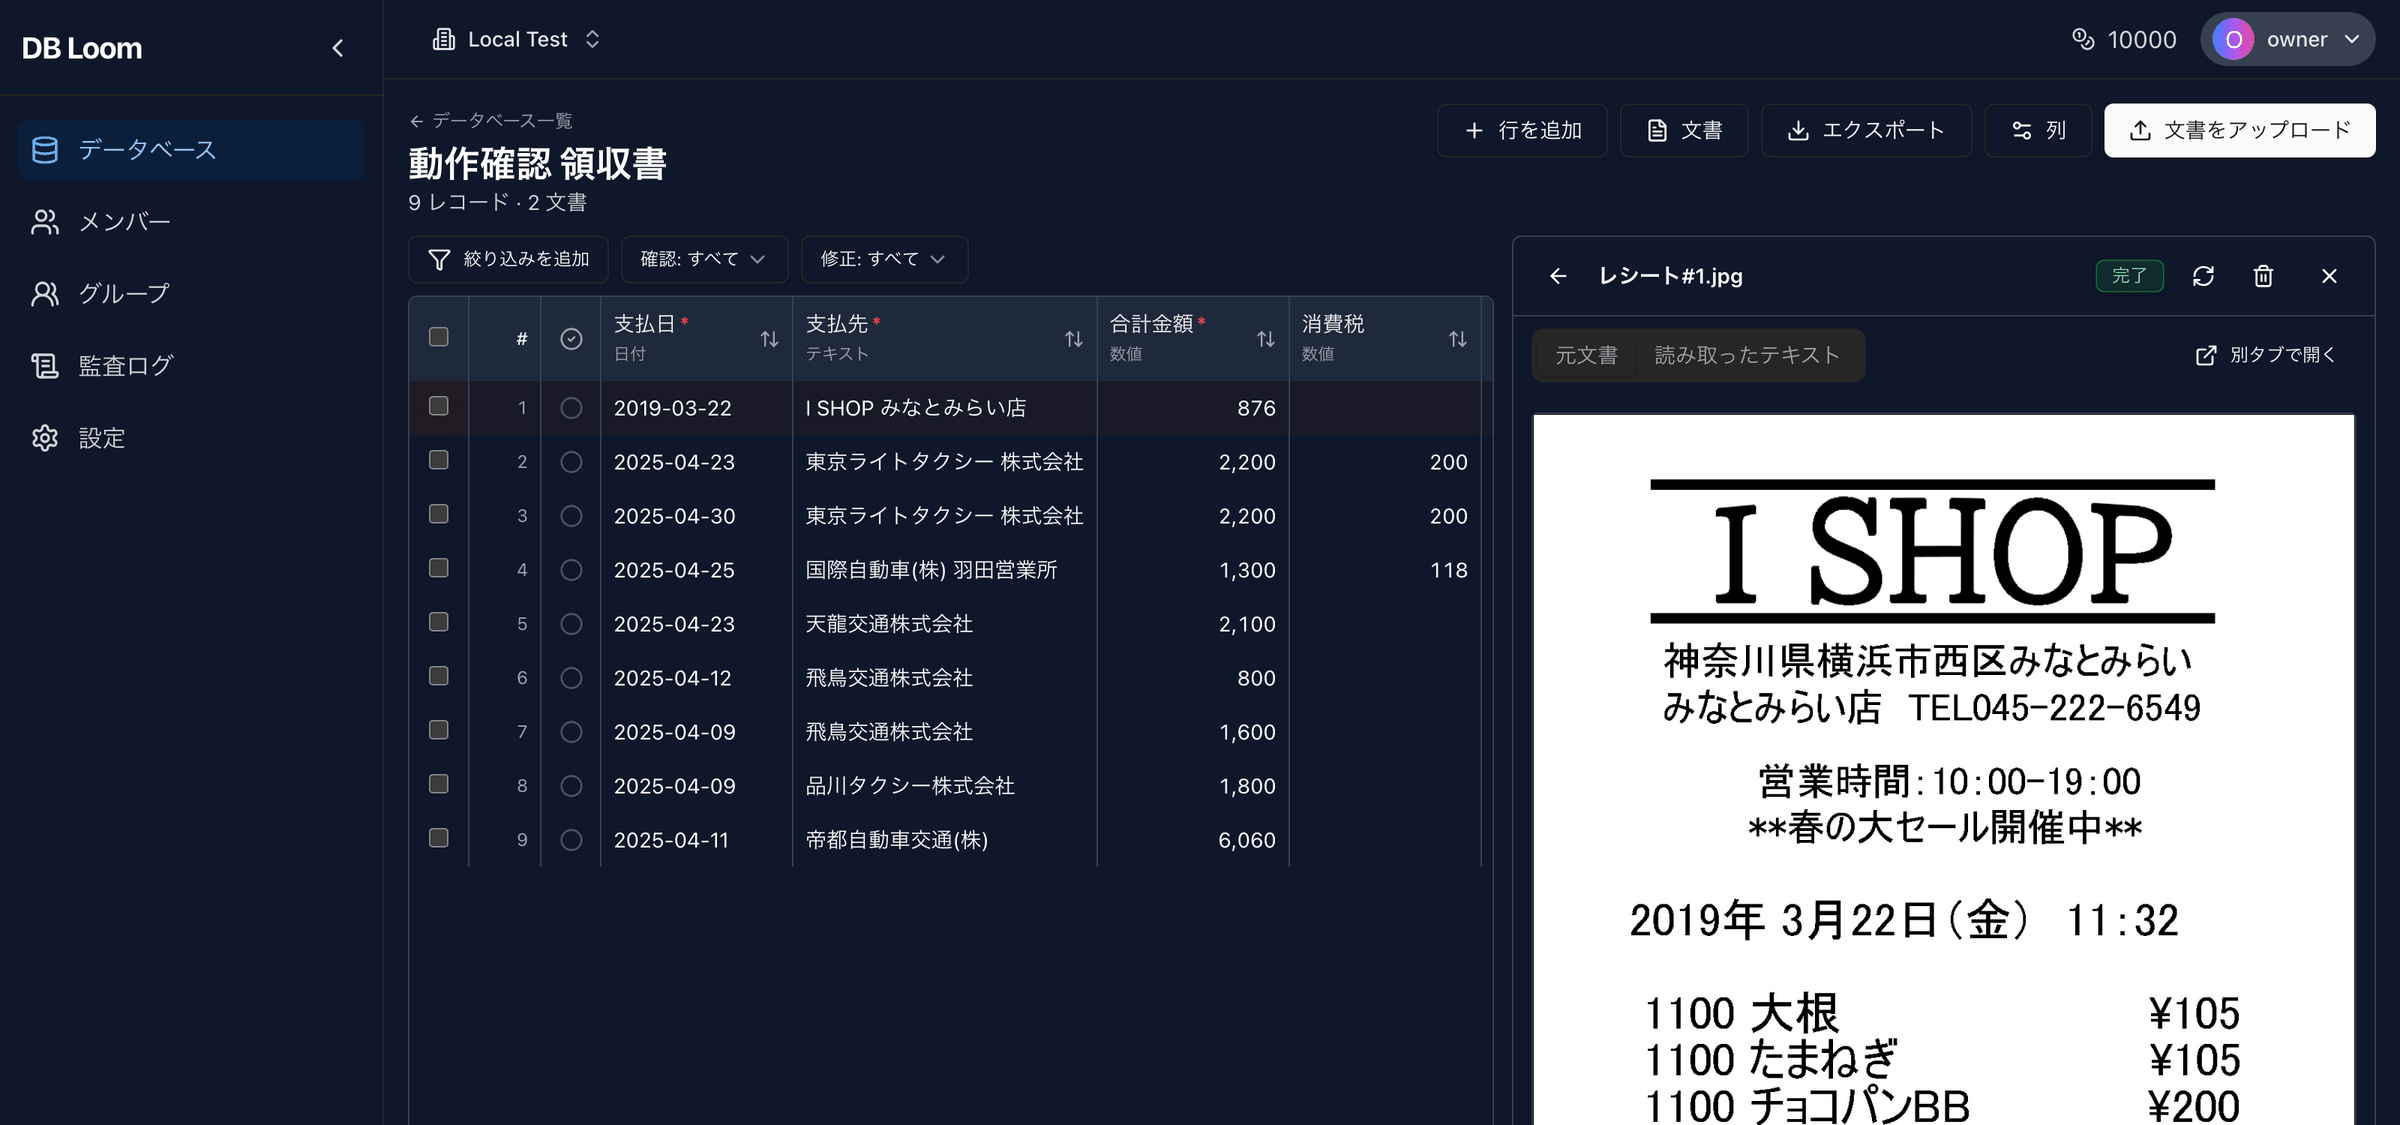Click the 文書 button
The width and height of the screenshot is (2400, 1125).
point(1684,131)
